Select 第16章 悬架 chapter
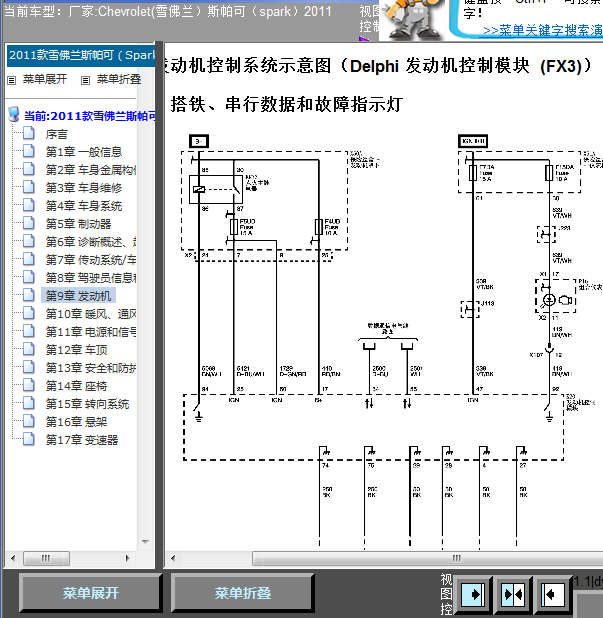Image resolution: width=603 pixels, height=618 pixels. 76,422
